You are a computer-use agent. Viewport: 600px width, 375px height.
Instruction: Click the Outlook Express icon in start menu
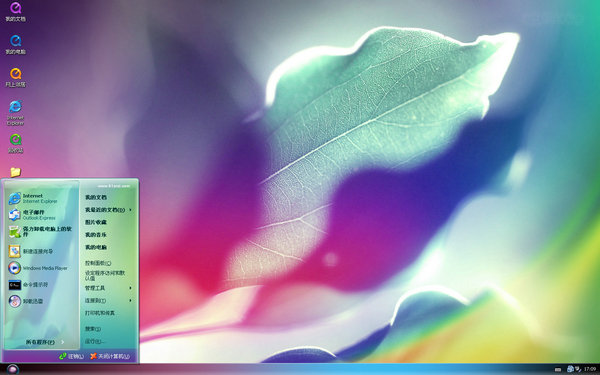click(15, 215)
